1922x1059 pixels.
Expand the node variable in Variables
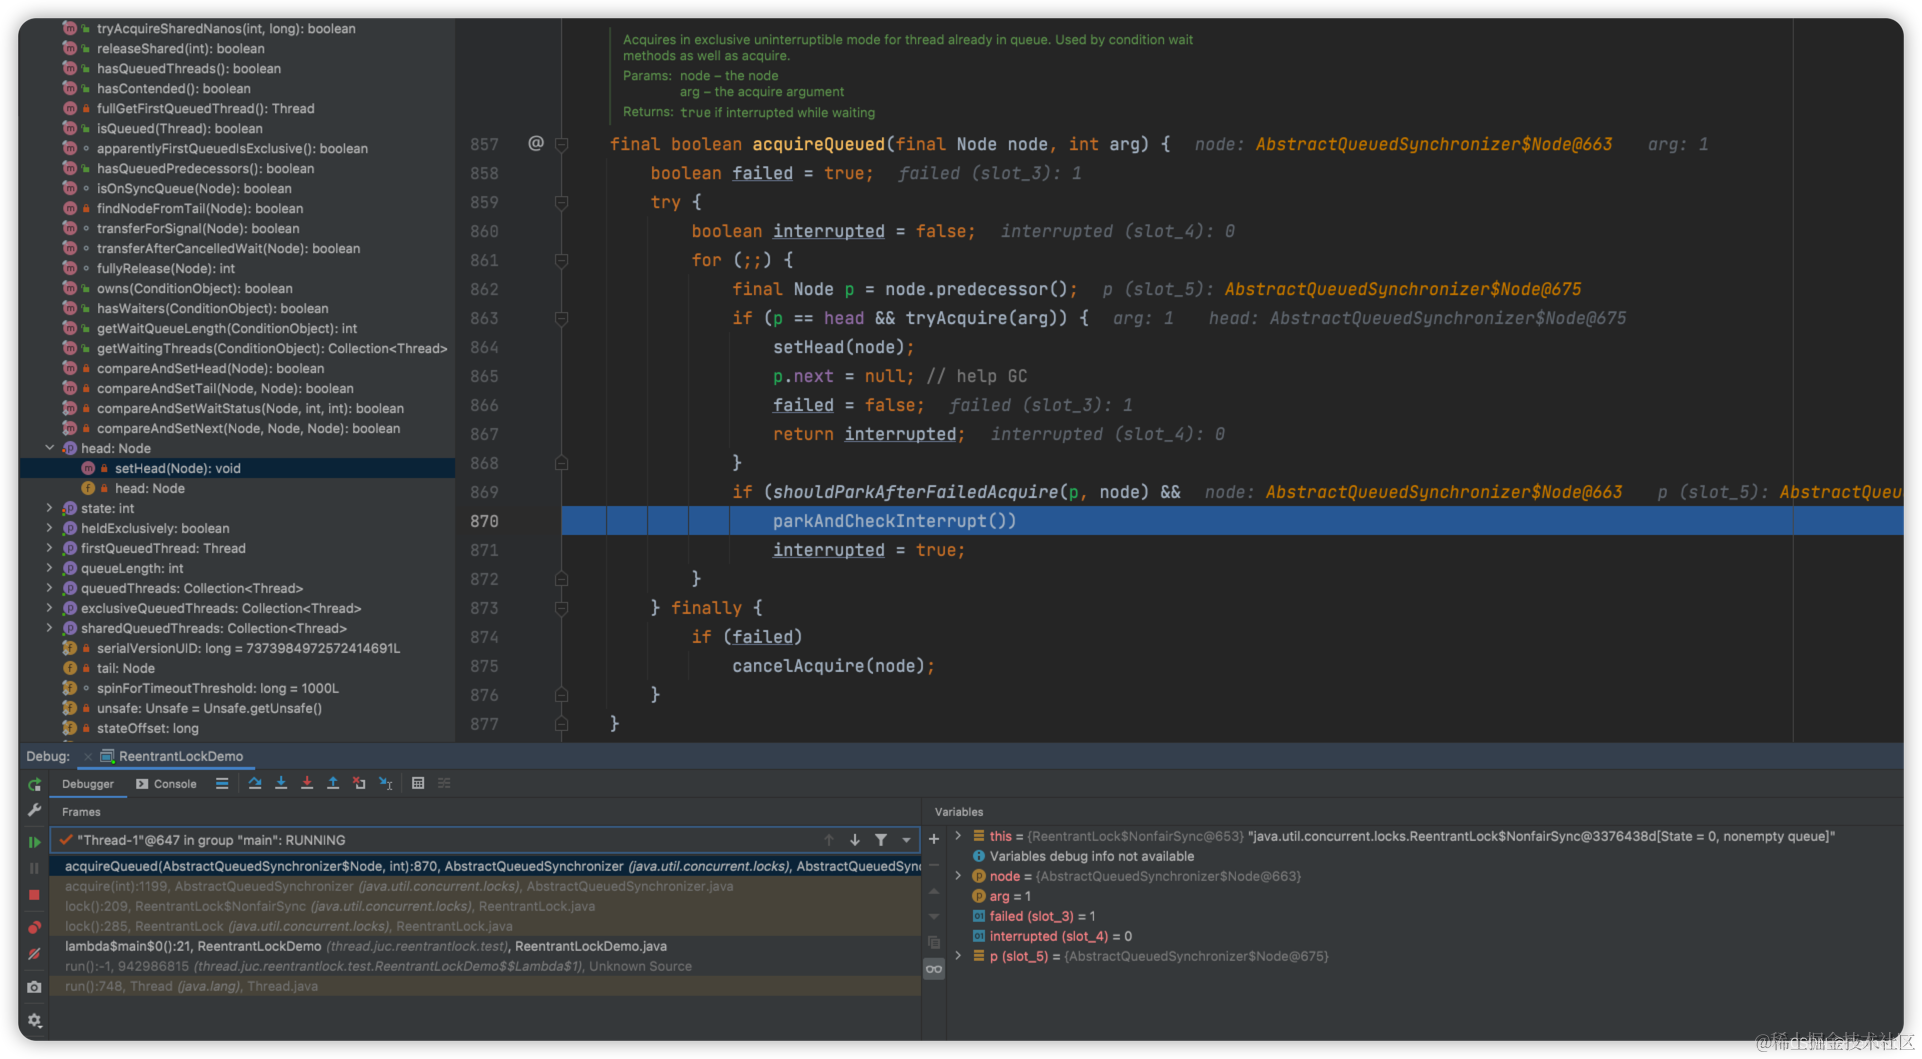click(958, 876)
